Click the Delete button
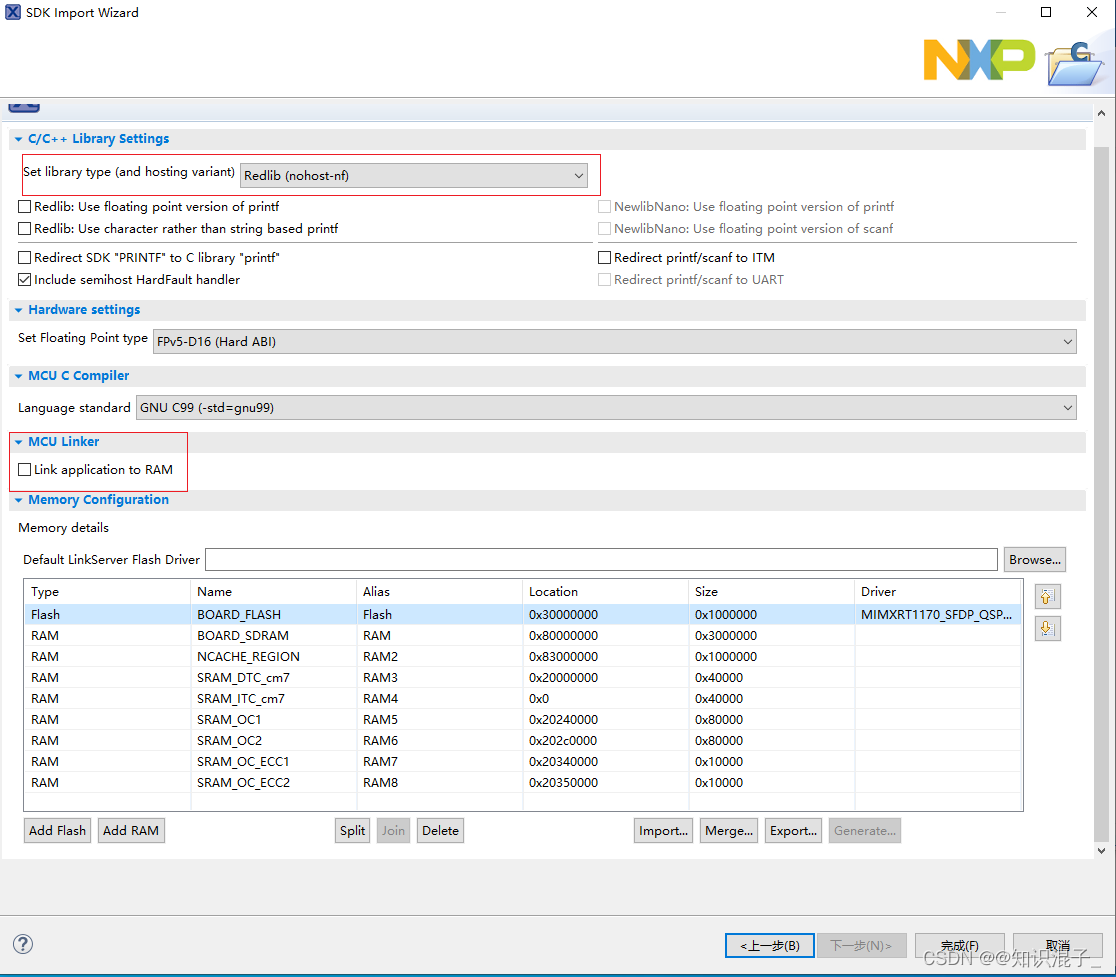This screenshot has width=1116, height=977. pos(441,830)
